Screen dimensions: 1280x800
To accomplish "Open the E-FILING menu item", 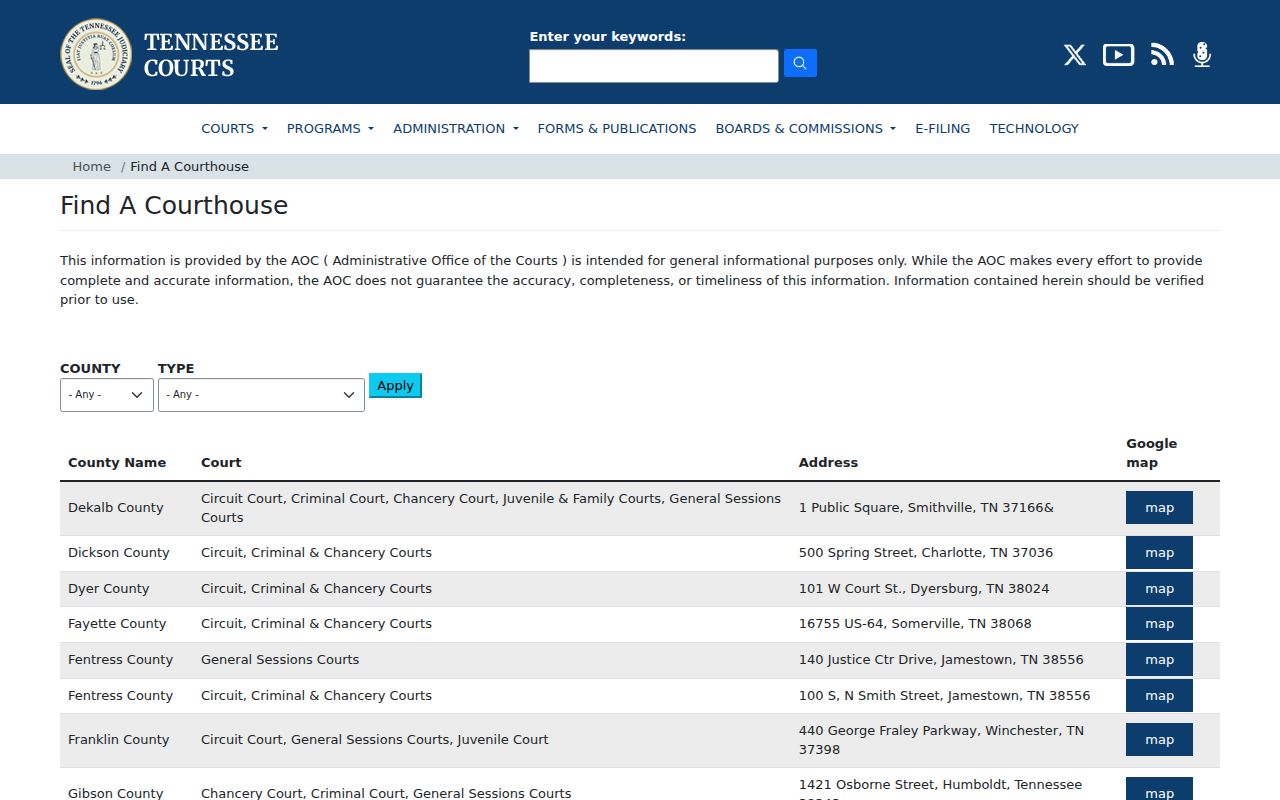I will tap(943, 128).
